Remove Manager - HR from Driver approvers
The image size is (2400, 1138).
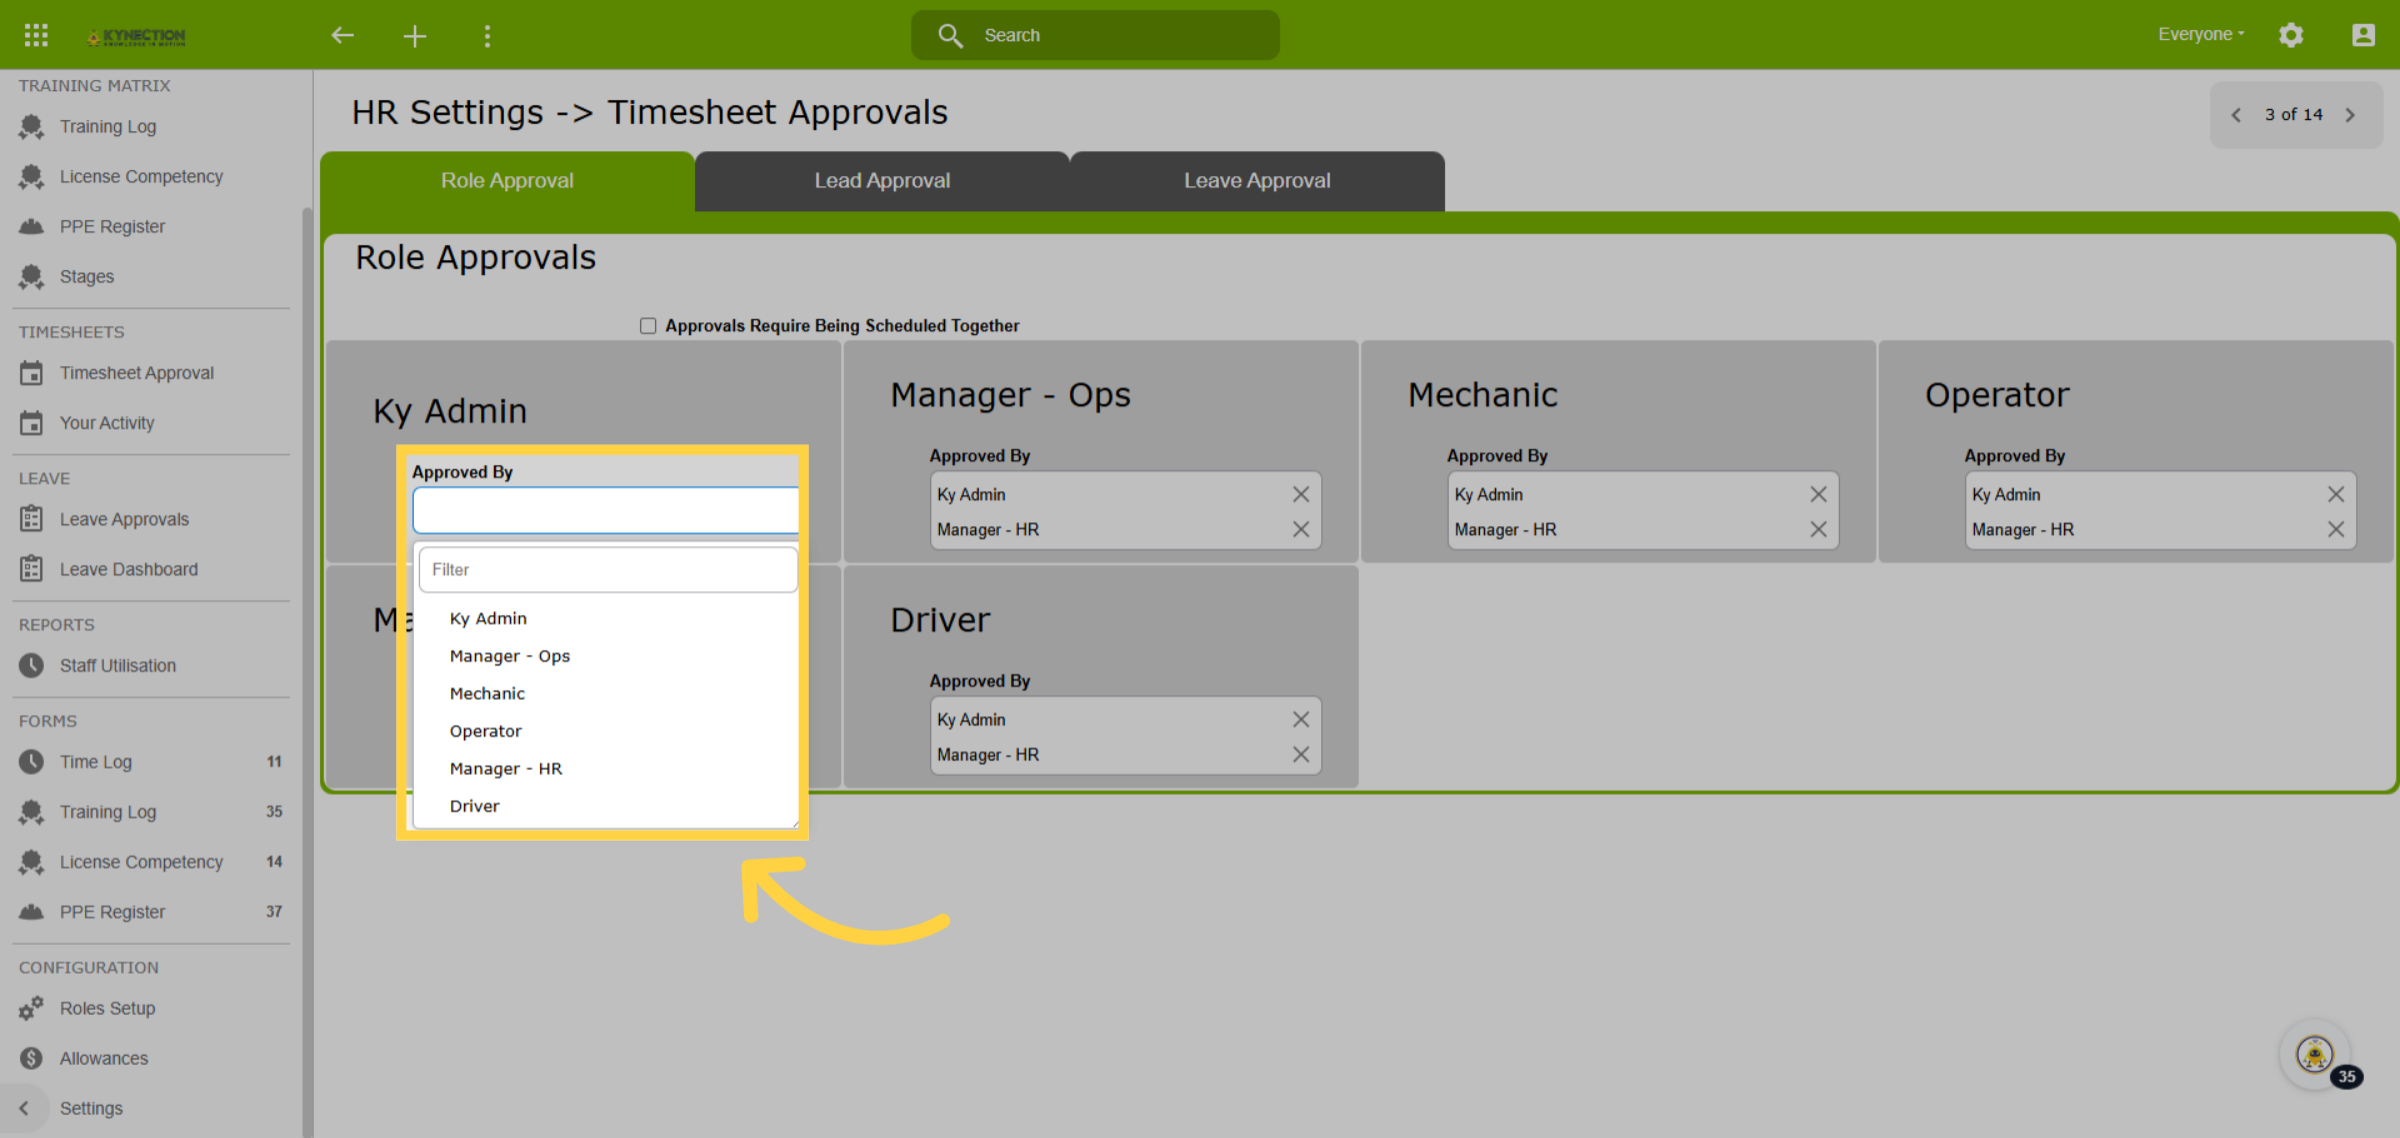click(x=1300, y=754)
